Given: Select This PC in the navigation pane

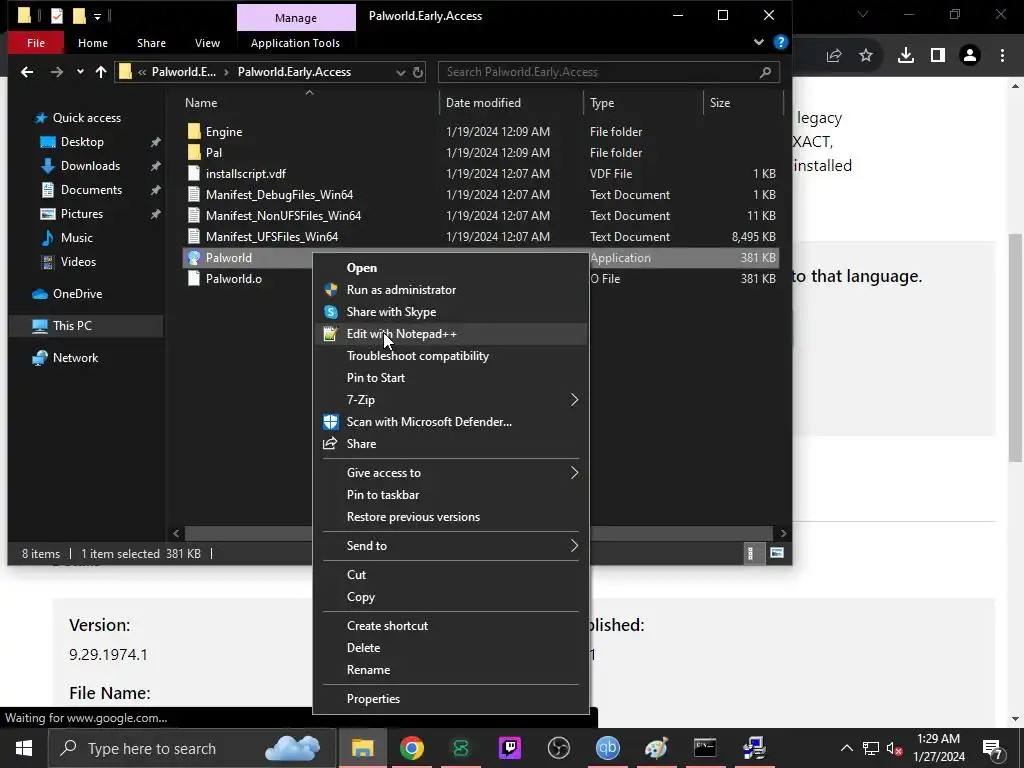Looking at the screenshot, I should click(86, 325).
